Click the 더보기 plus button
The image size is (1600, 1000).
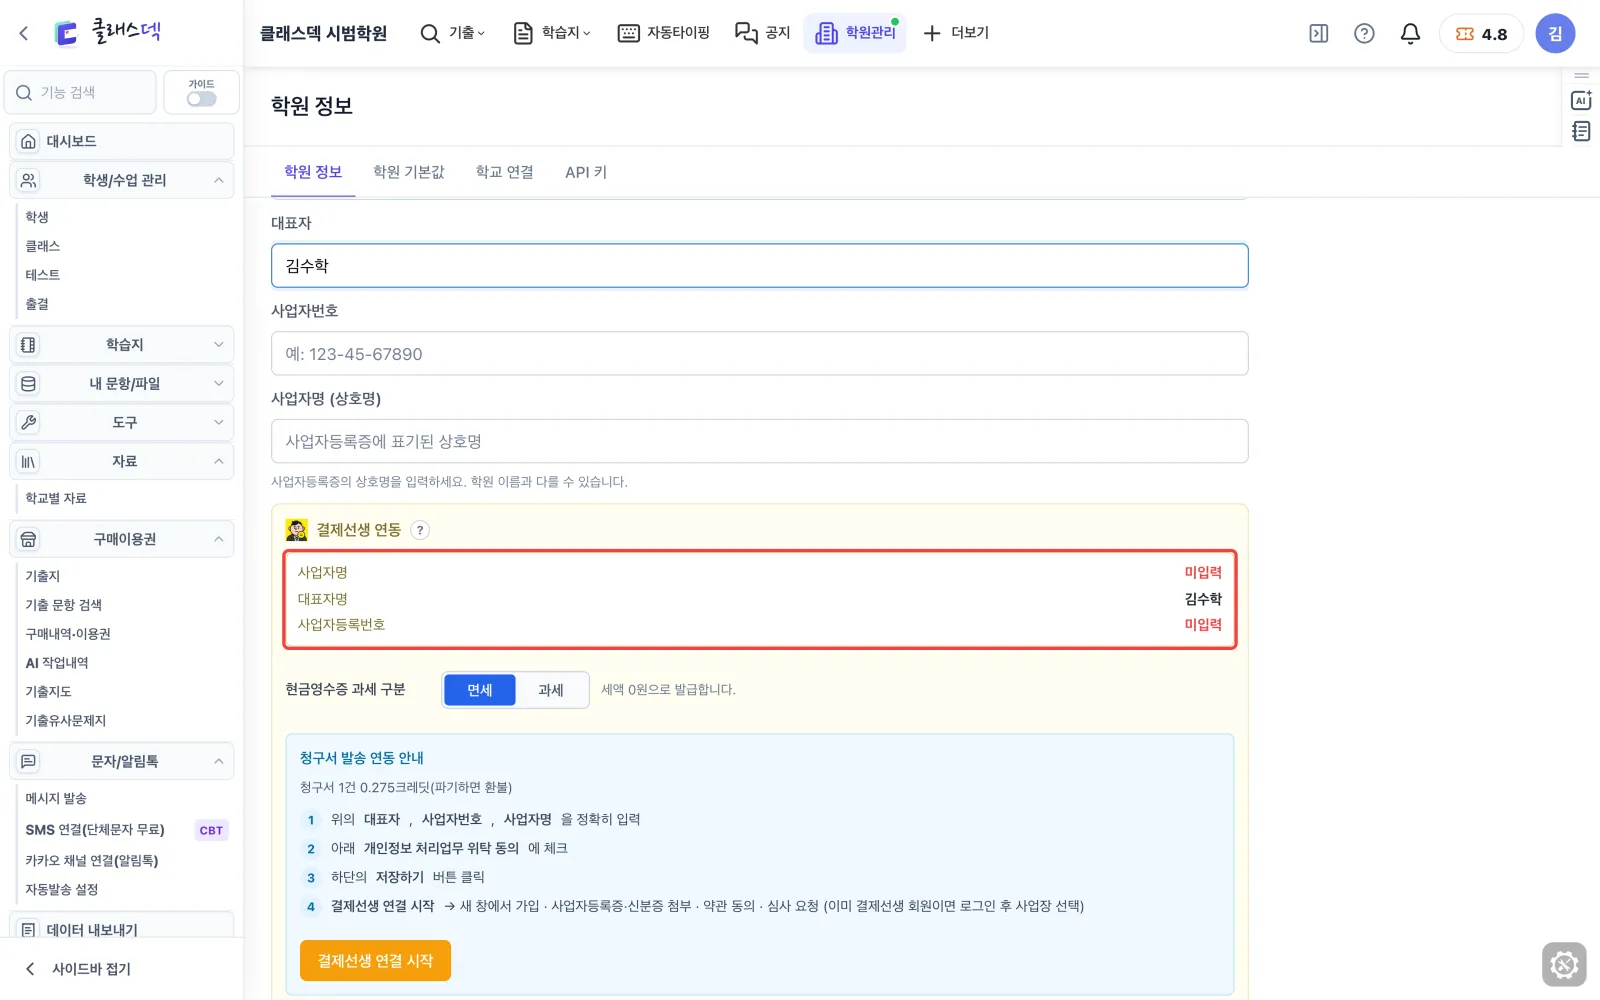(x=956, y=33)
